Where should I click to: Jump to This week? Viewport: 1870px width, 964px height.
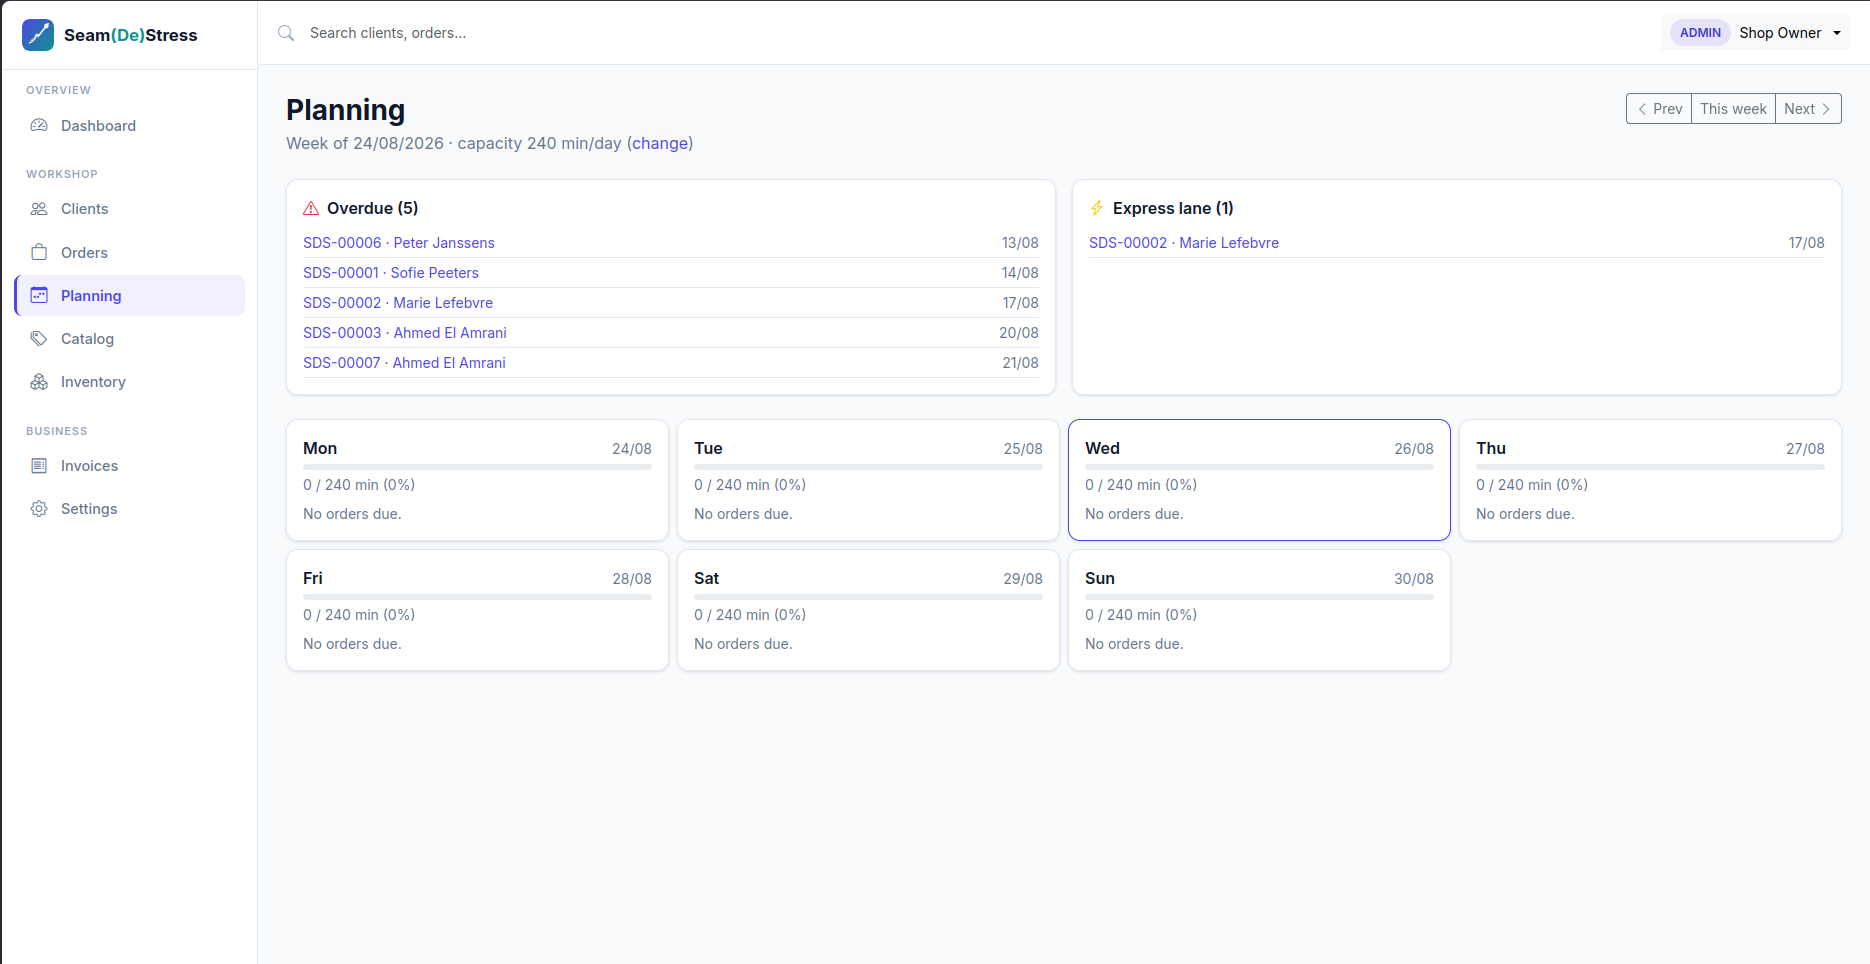(1733, 109)
